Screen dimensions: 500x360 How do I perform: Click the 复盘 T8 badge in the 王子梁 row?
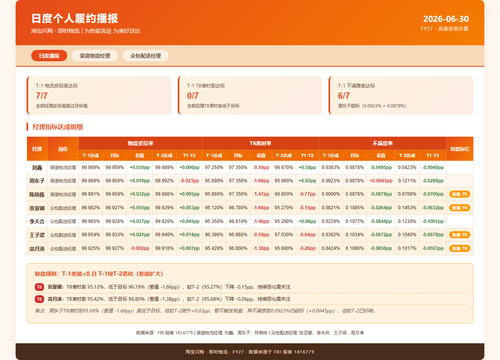point(460,235)
